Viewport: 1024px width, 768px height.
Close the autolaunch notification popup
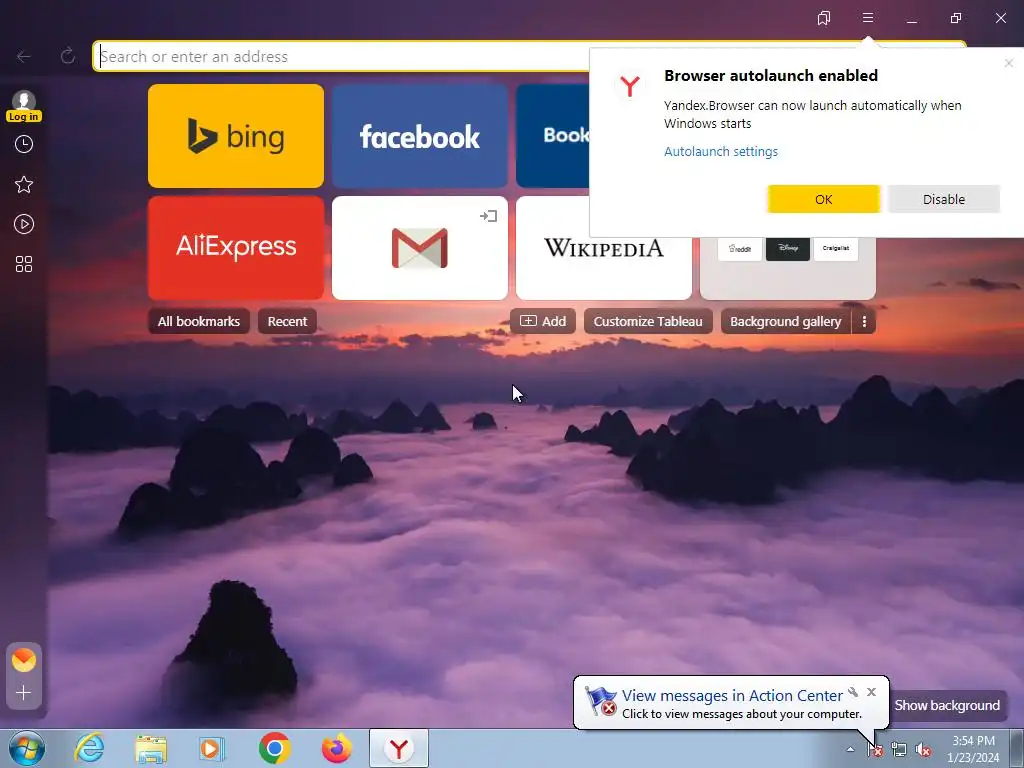(1008, 63)
